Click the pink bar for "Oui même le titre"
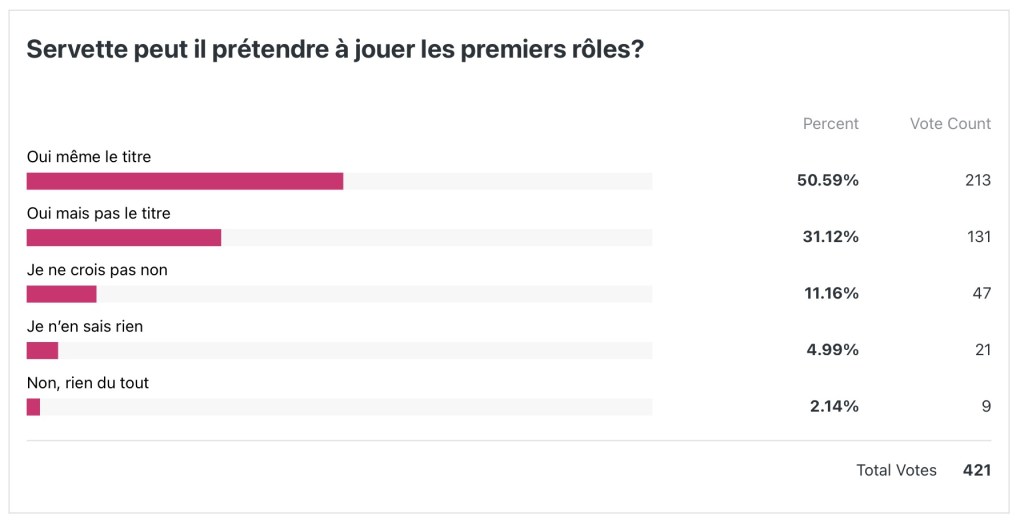1024x523 pixels. click(x=185, y=181)
